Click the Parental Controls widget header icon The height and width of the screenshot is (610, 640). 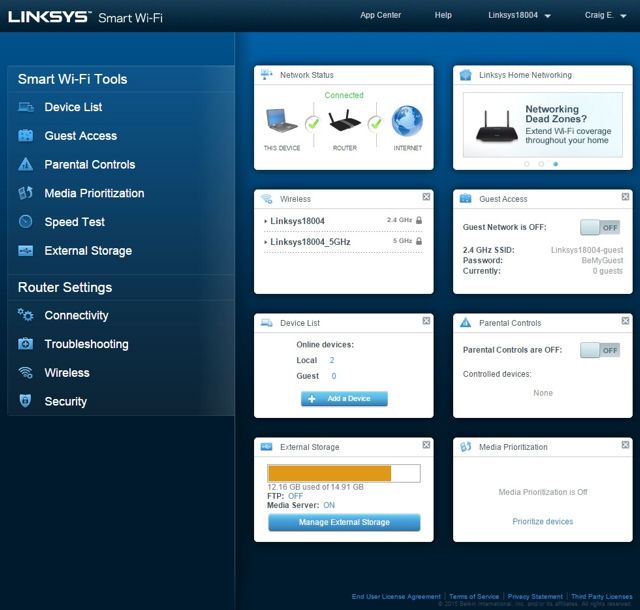pyautogui.click(x=466, y=323)
